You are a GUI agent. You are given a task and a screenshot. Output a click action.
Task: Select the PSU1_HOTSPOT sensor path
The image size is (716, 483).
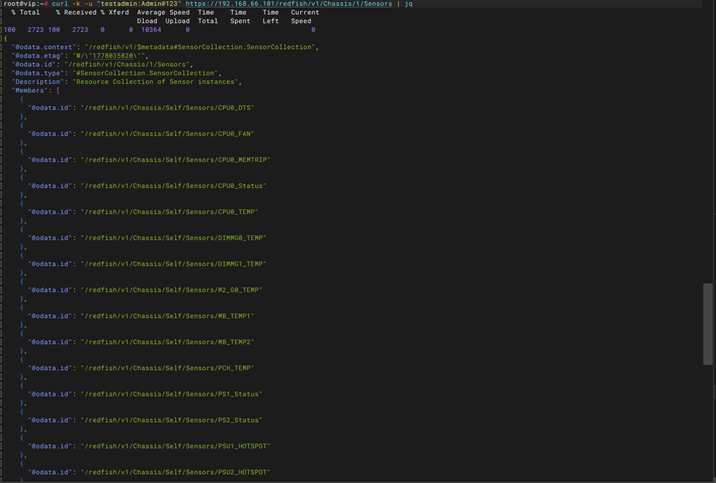tap(175, 446)
